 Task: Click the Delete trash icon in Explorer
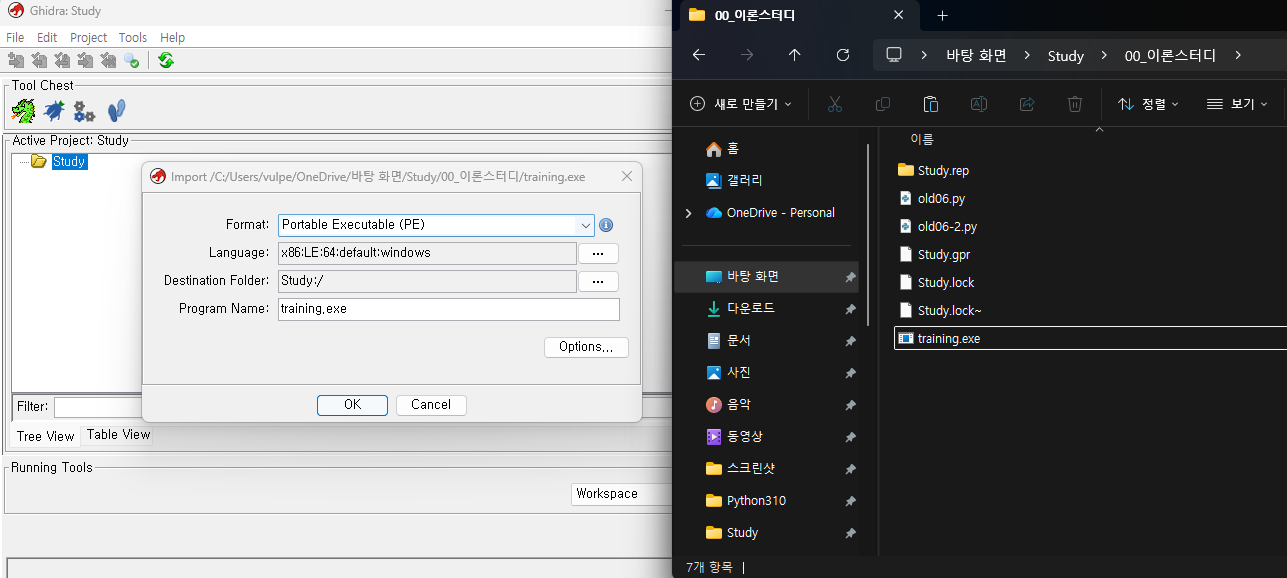tap(1074, 103)
